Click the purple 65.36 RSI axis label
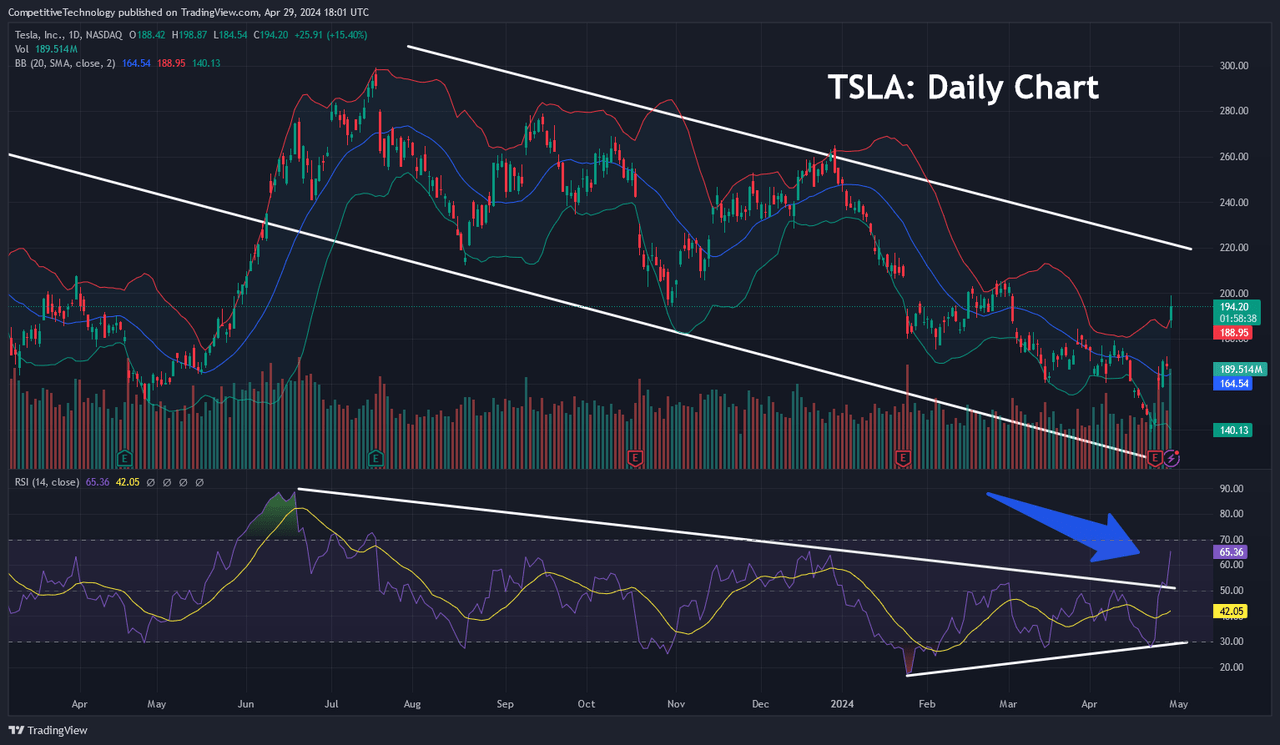1280x745 pixels. click(1232, 551)
